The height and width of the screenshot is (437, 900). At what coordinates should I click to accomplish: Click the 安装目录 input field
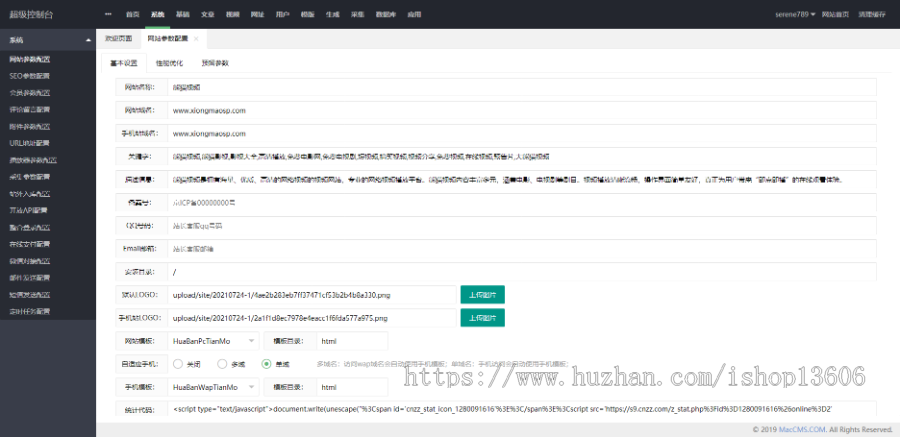[x=522, y=272]
